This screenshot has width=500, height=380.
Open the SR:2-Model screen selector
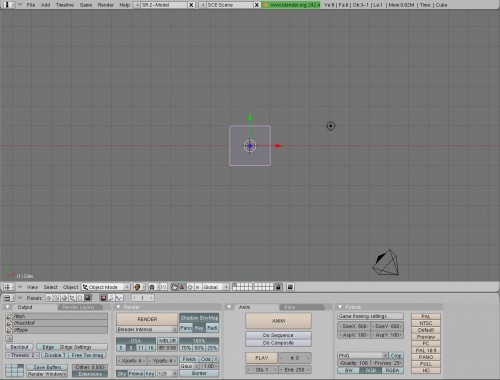pos(137,5)
